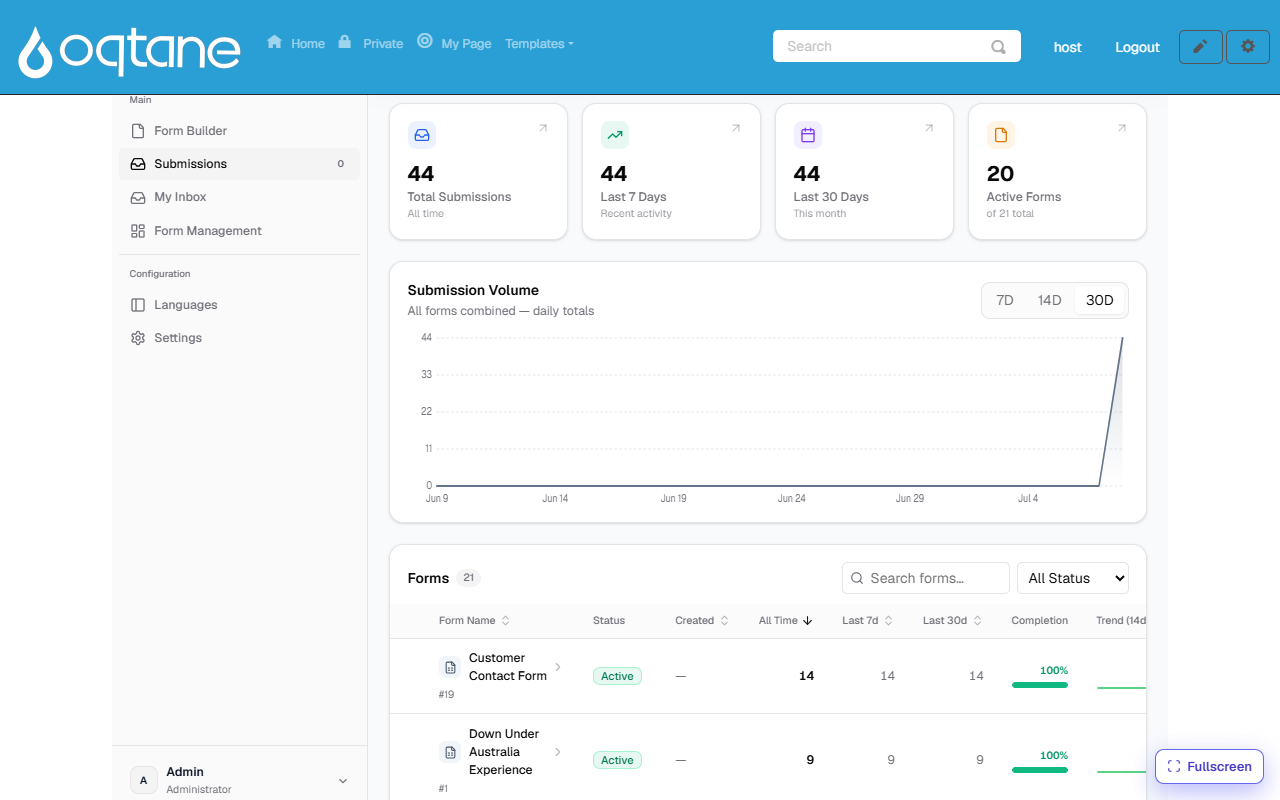This screenshot has height=800, width=1280.
Task: Click the Languages panel icon
Action: point(138,305)
